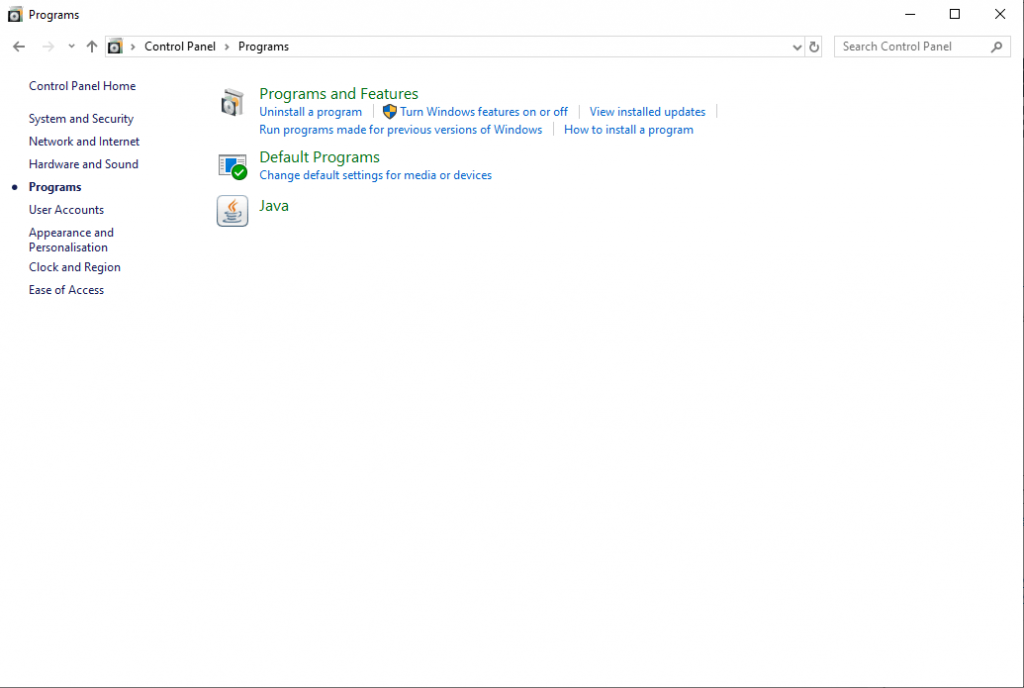Open Change default settings for media or devices
The image size is (1024, 688).
tap(376, 175)
